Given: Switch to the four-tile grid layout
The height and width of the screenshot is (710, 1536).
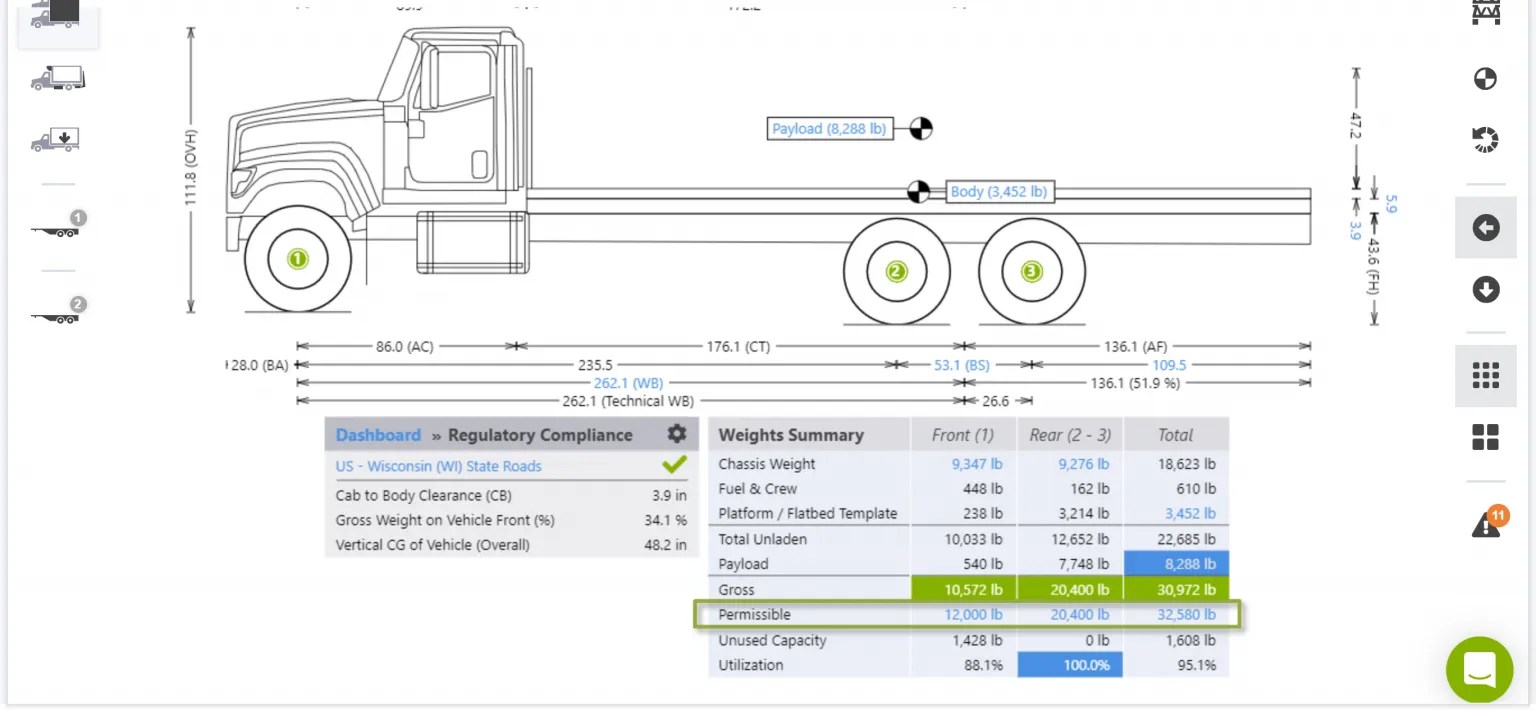Looking at the screenshot, I should (x=1485, y=437).
